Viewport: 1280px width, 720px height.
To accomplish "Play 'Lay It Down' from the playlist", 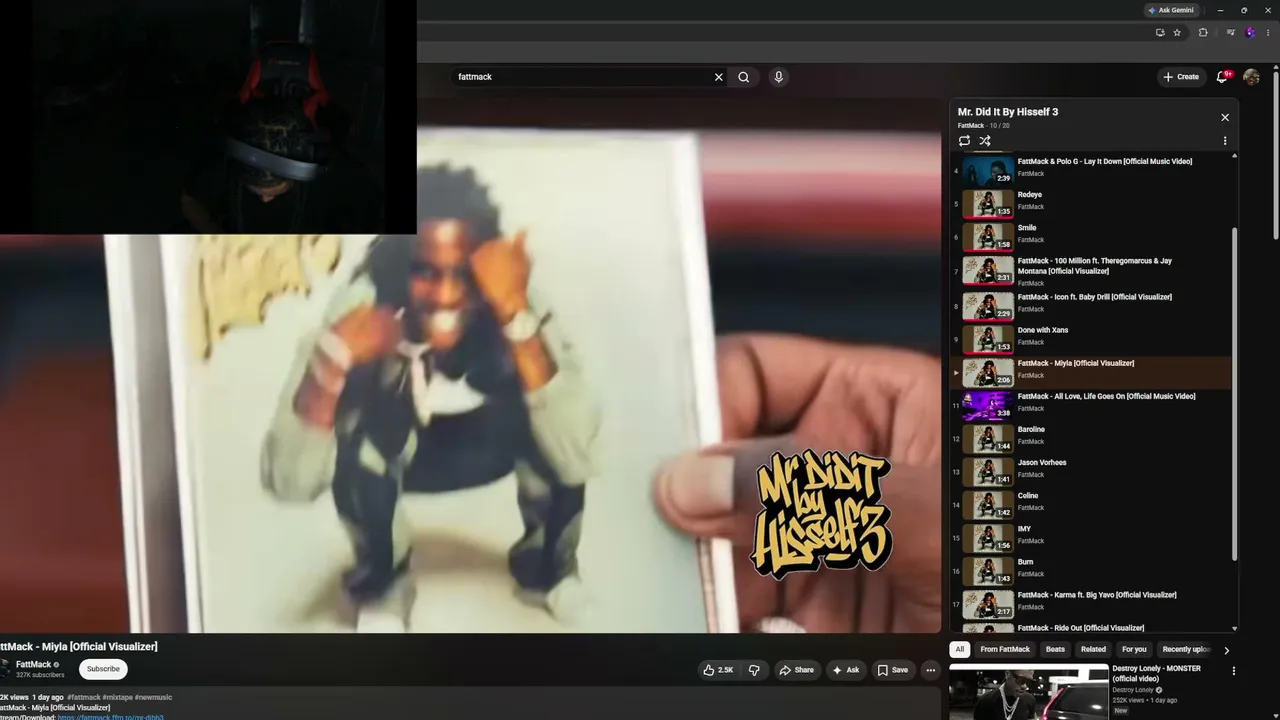I will point(1092,171).
